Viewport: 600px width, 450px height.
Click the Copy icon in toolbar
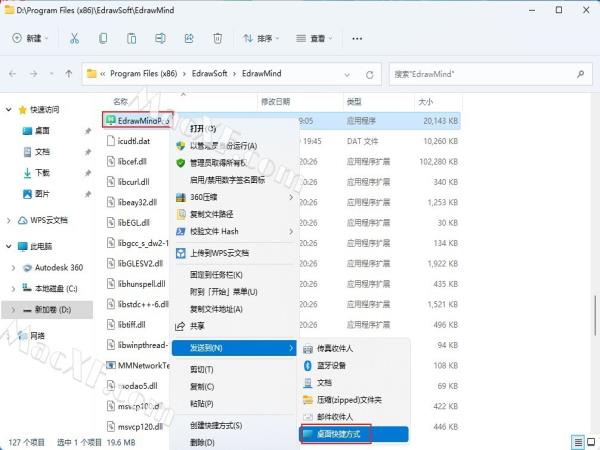click(x=103, y=38)
